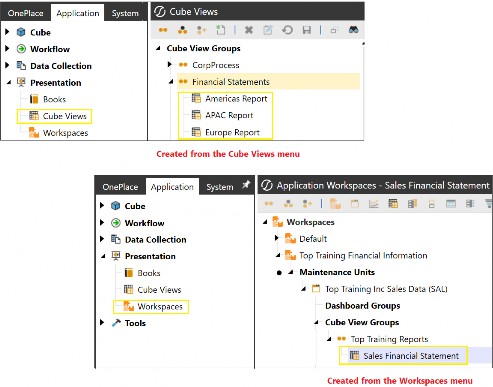Click Manage Profile Members icon in Cube Views toolbar
This screenshot has width=493, height=387.
[202, 30]
